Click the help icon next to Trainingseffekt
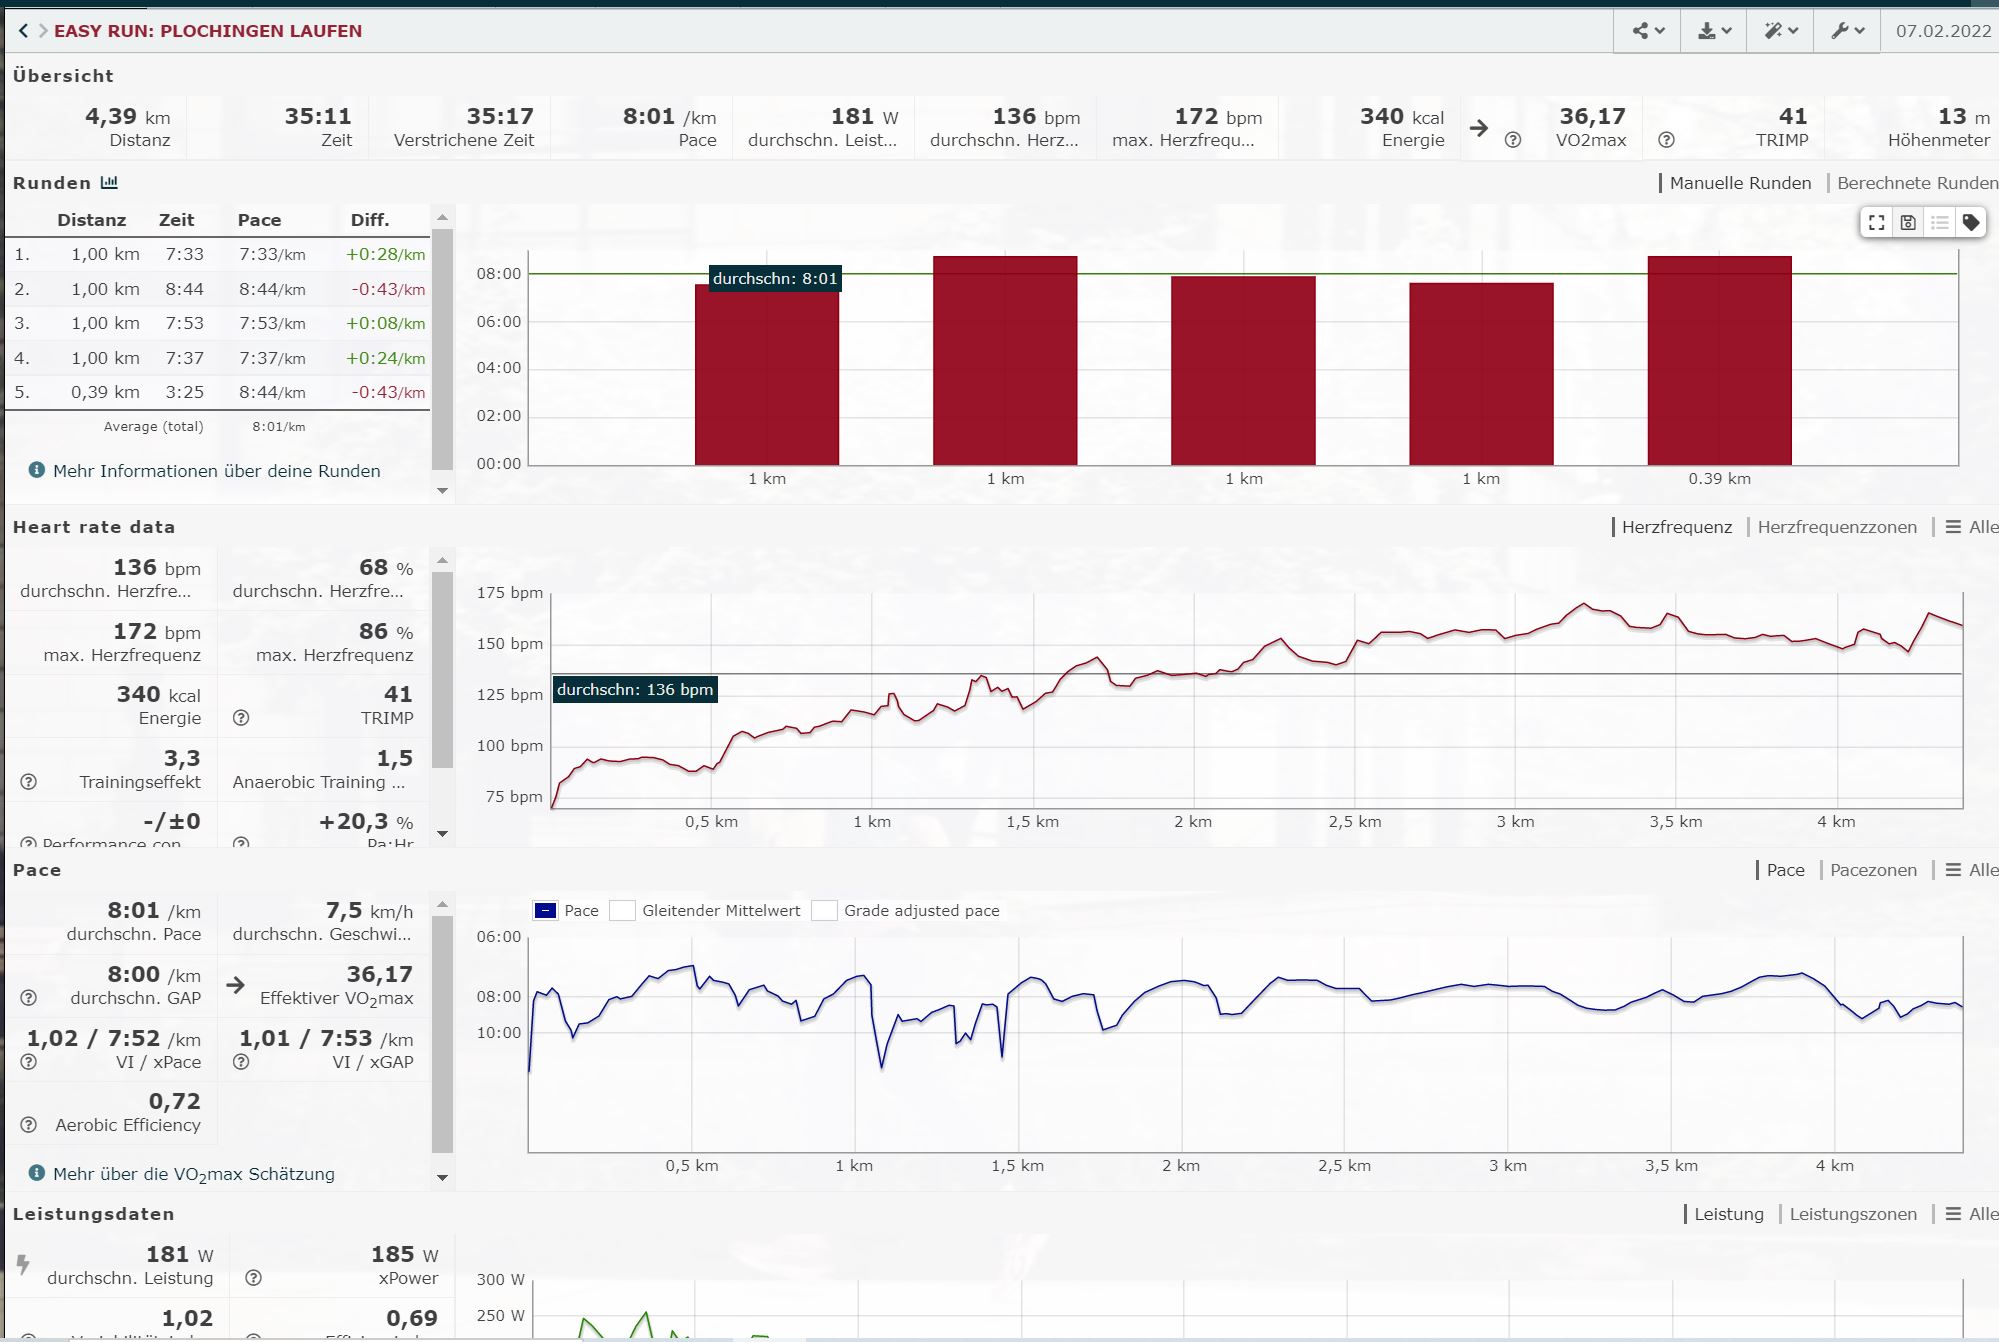 [29, 782]
